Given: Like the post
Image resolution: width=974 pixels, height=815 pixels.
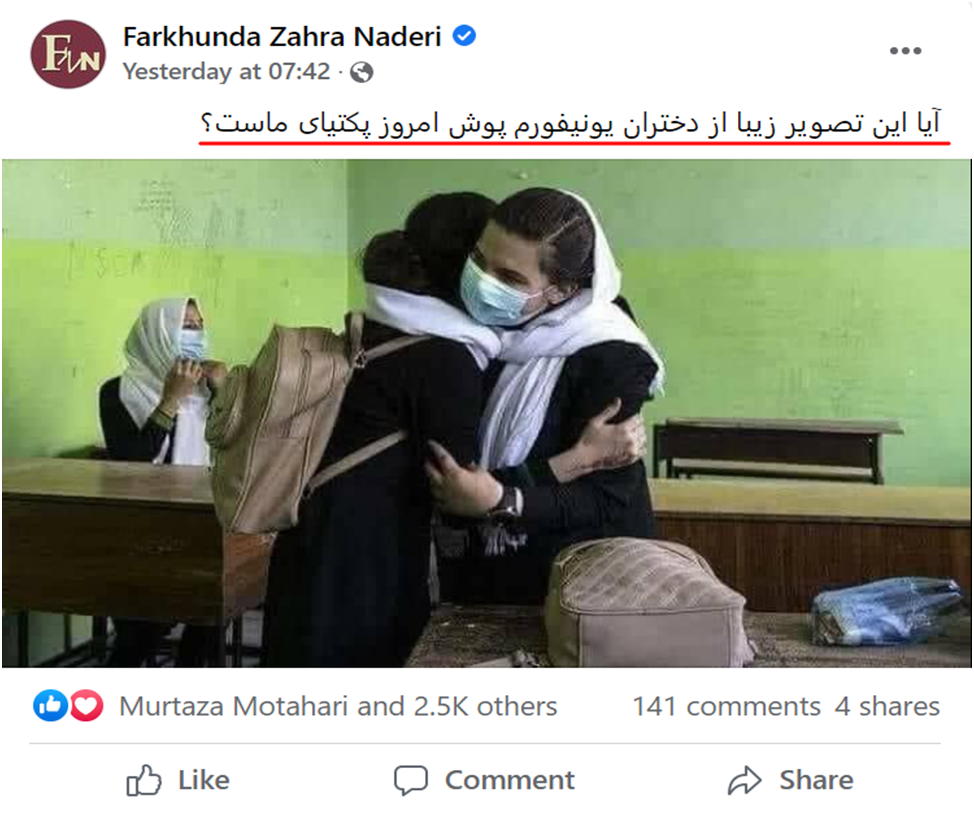Looking at the screenshot, I should (178, 780).
